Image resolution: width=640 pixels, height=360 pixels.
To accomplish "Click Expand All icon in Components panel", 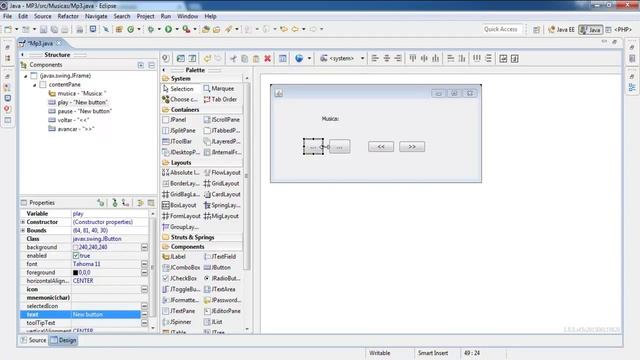I will coord(141,65).
